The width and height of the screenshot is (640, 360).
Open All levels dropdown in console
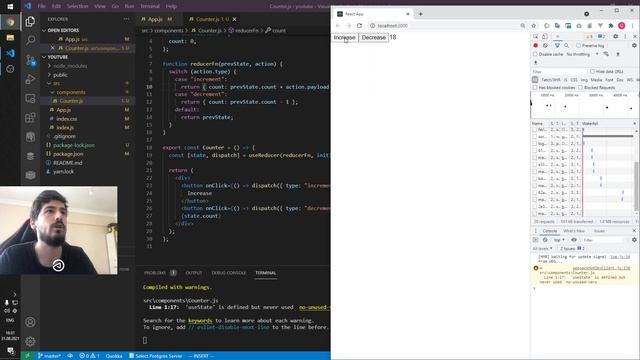pos(542,248)
